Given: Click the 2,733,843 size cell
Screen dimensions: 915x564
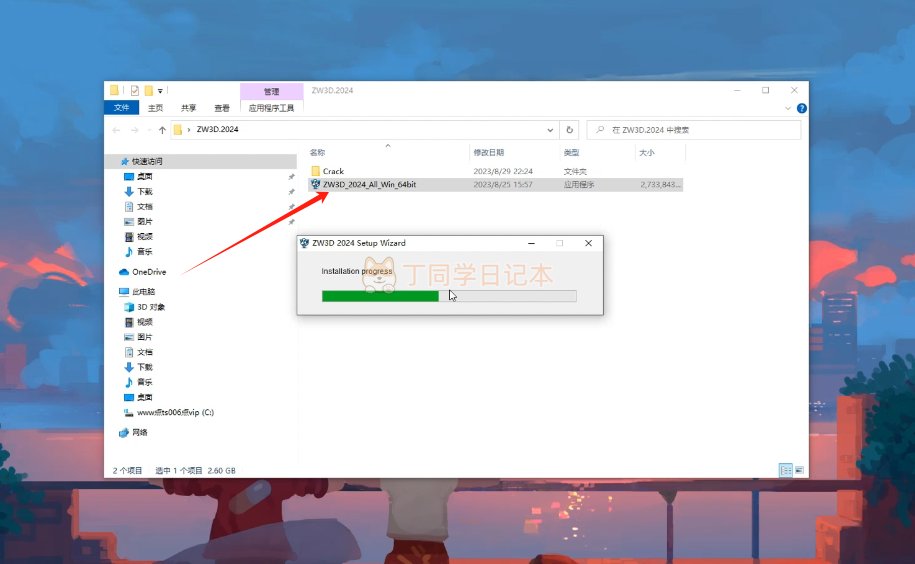Looking at the screenshot, I should pos(660,184).
